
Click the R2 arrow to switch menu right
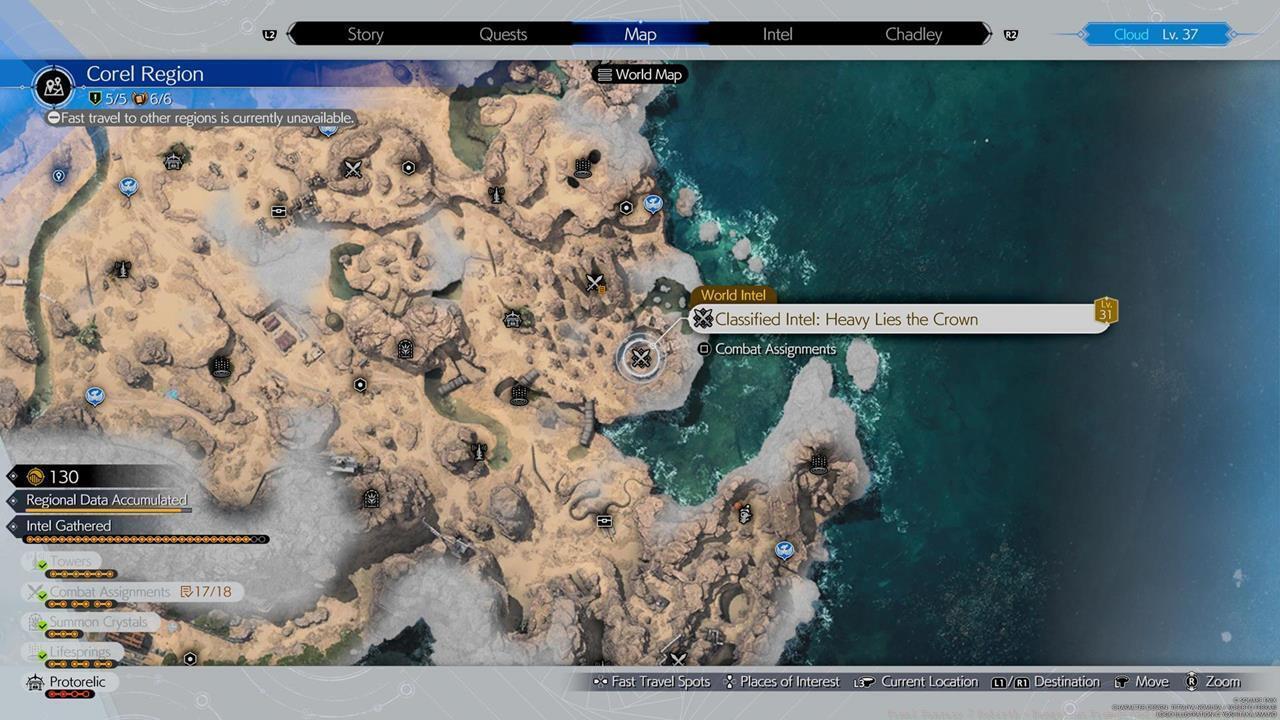[1011, 33]
